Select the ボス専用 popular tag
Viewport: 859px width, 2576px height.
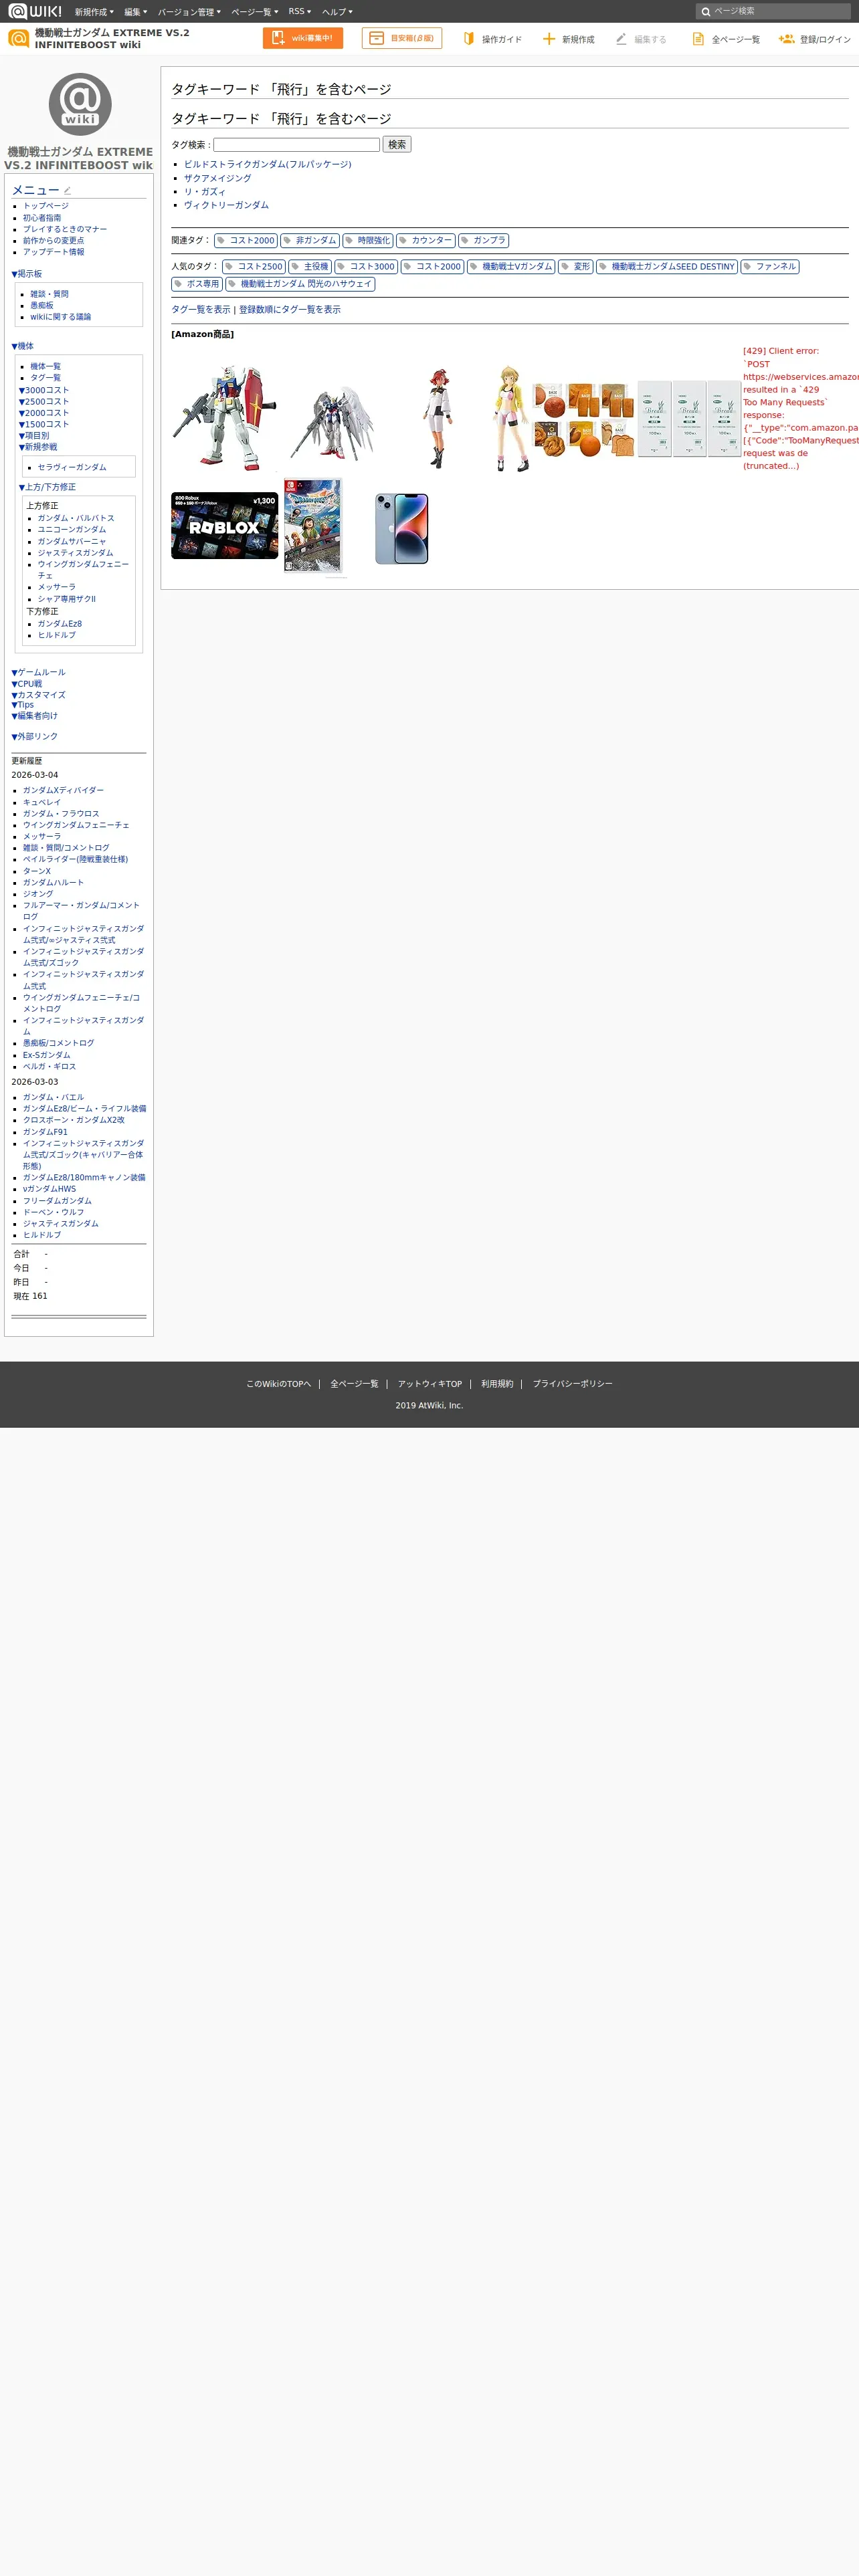tap(197, 284)
